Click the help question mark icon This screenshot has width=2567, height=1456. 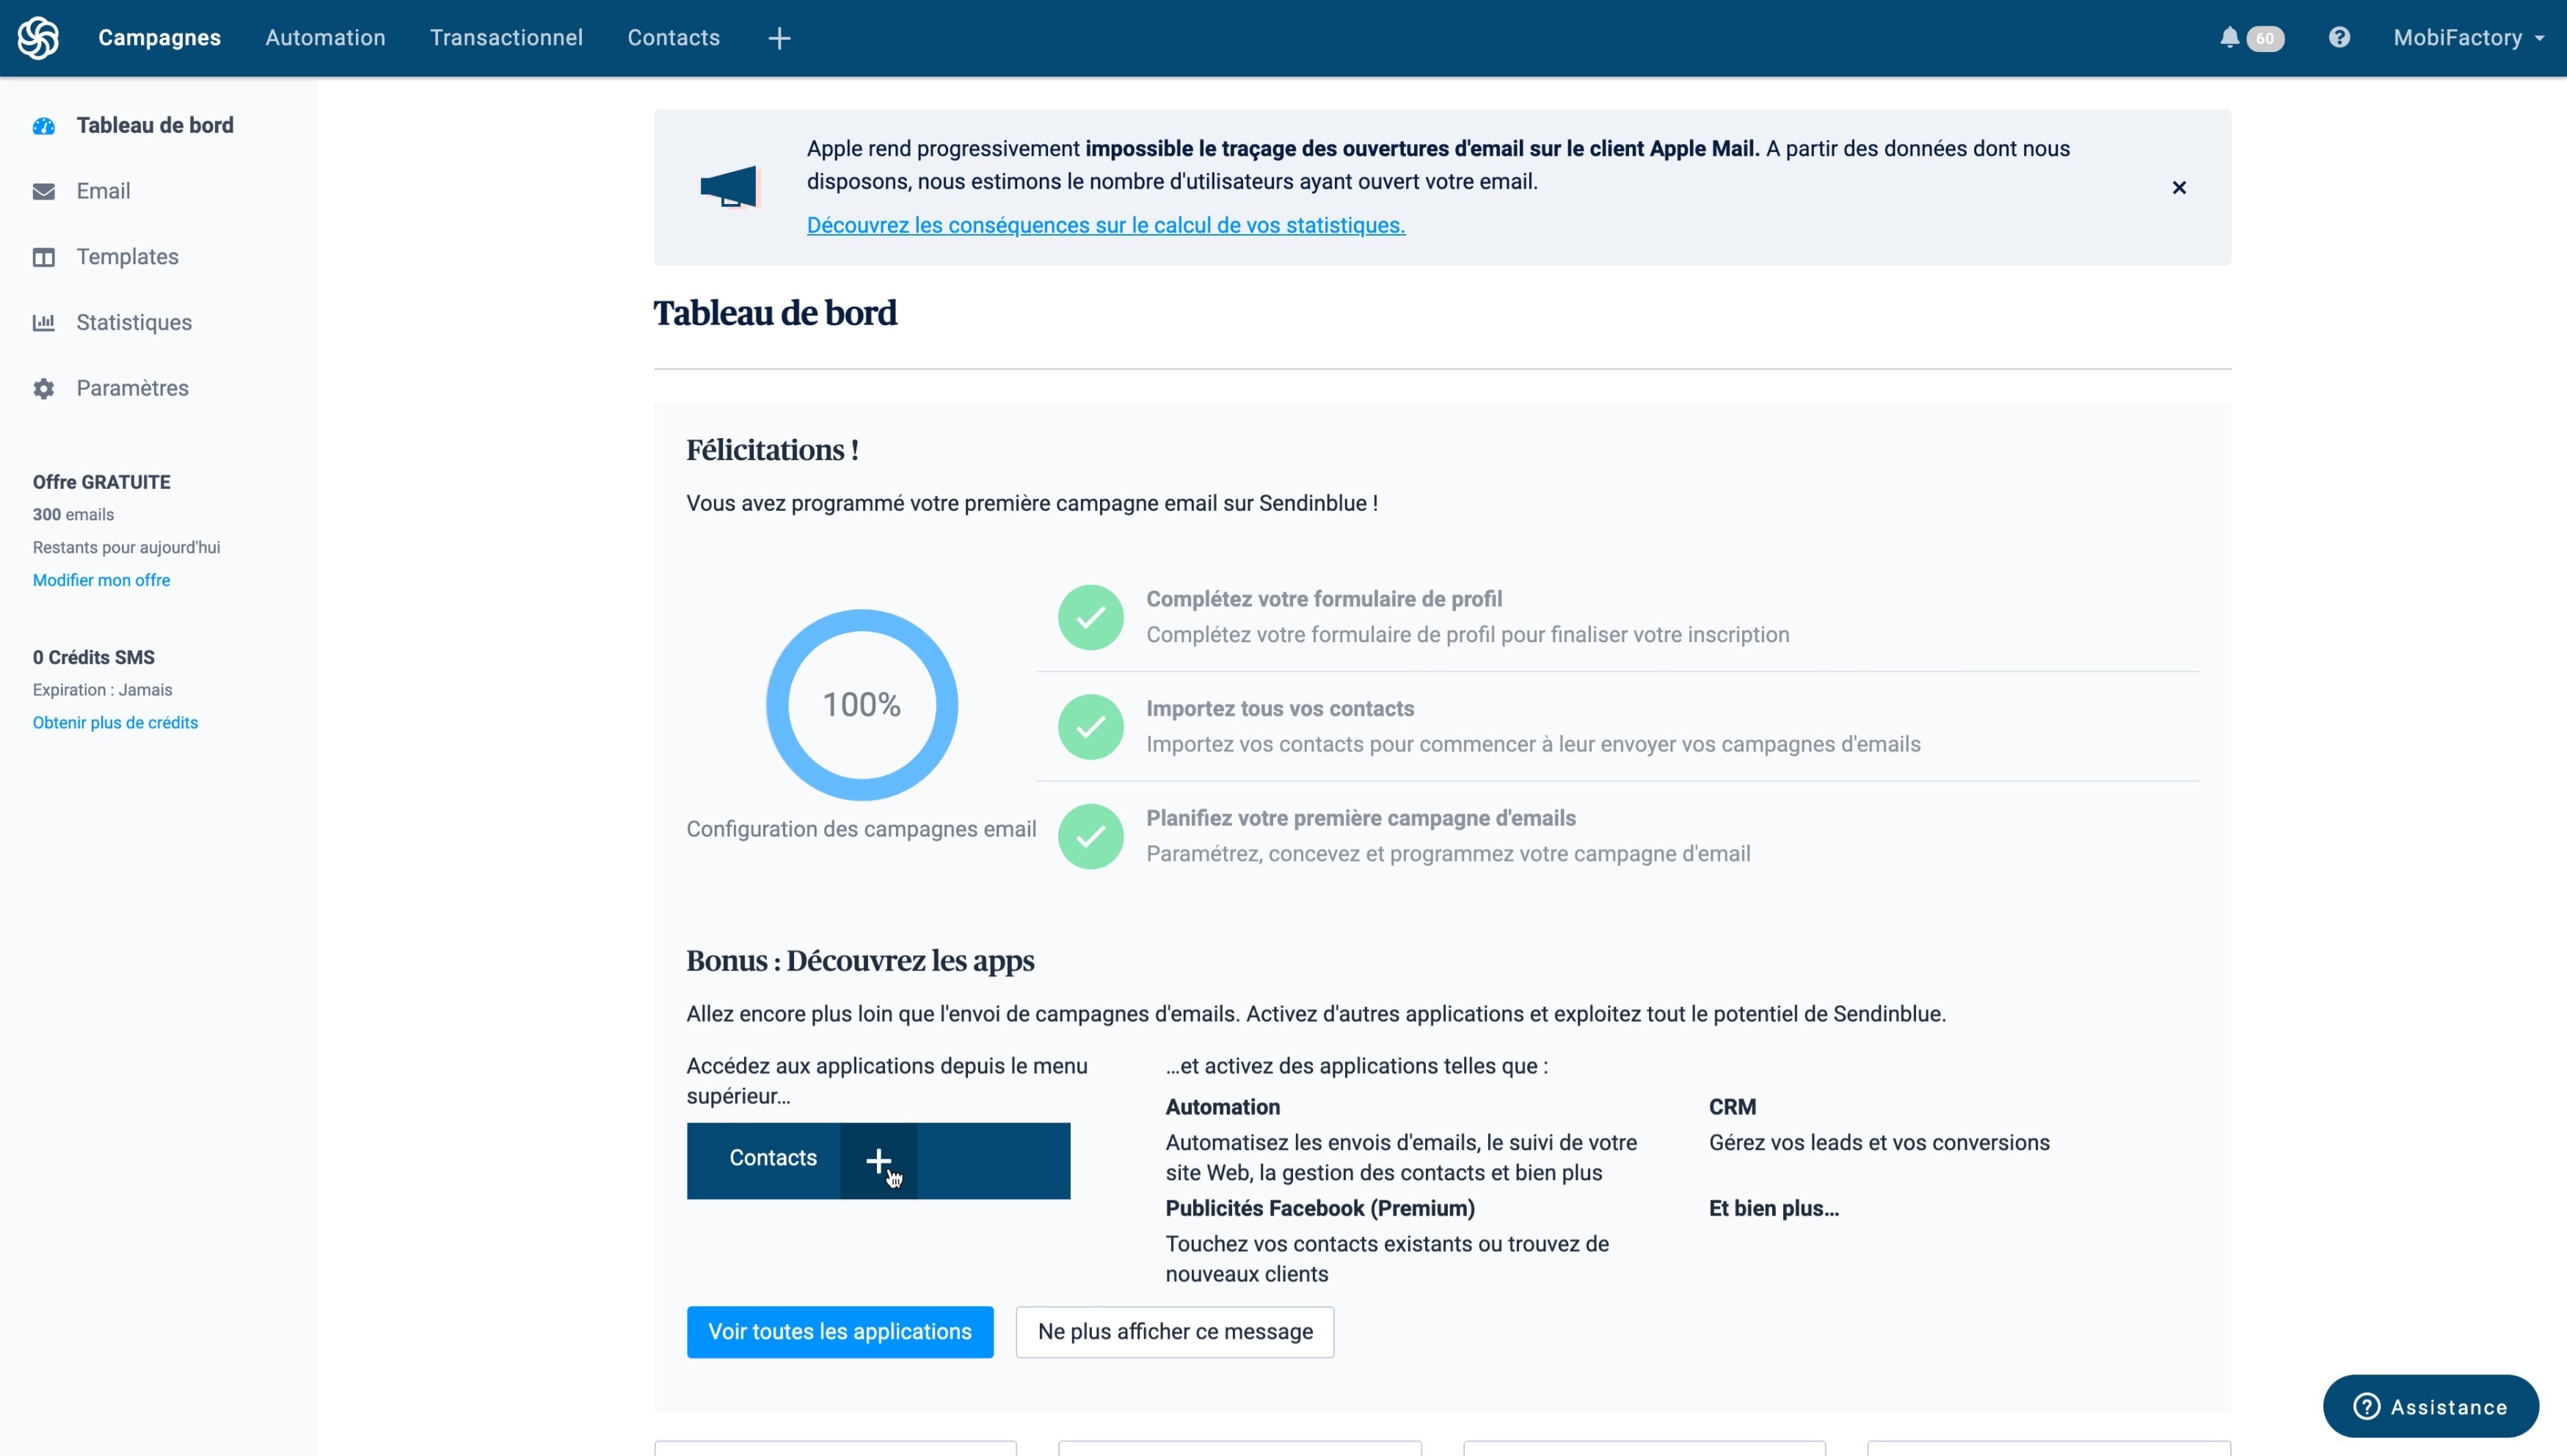(x=2339, y=38)
